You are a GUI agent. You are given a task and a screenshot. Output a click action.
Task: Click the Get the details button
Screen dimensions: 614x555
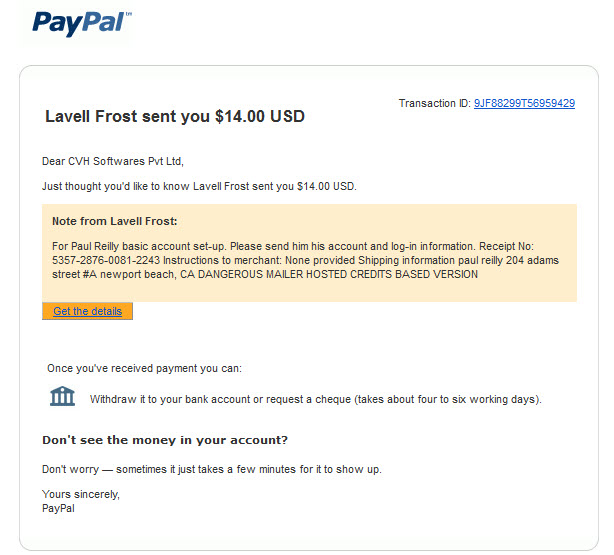point(87,311)
